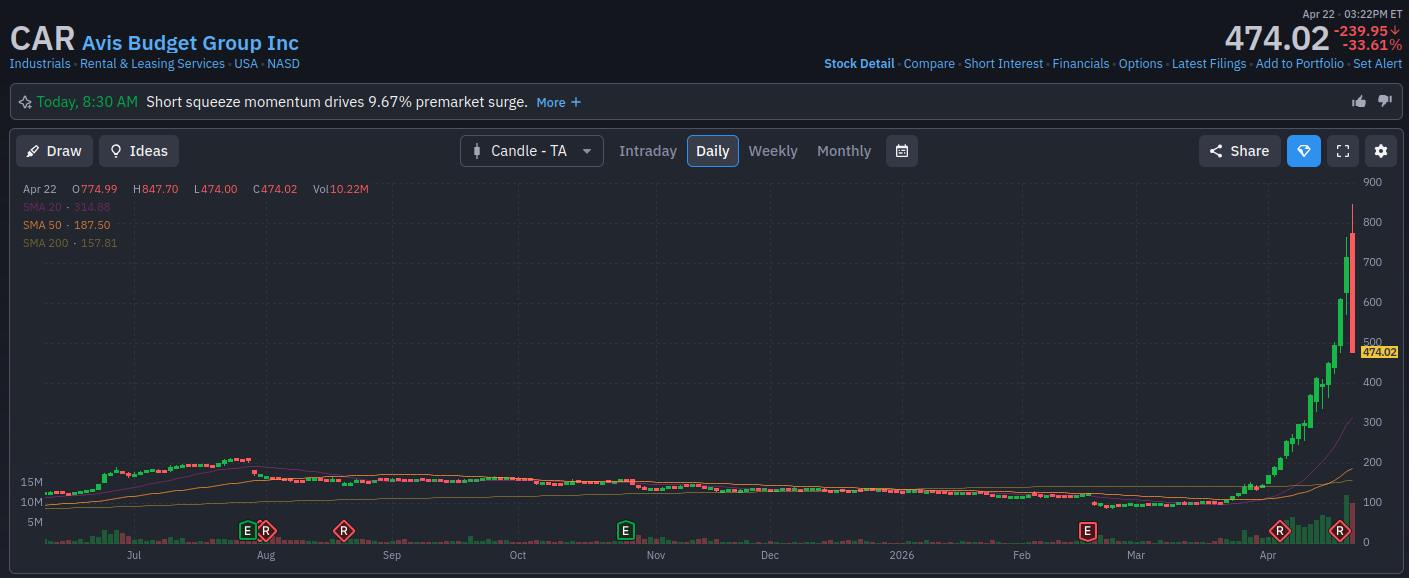Expand the Candle - TA chart type dropdown
The height and width of the screenshot is (578, 1409).
[532, 151]
